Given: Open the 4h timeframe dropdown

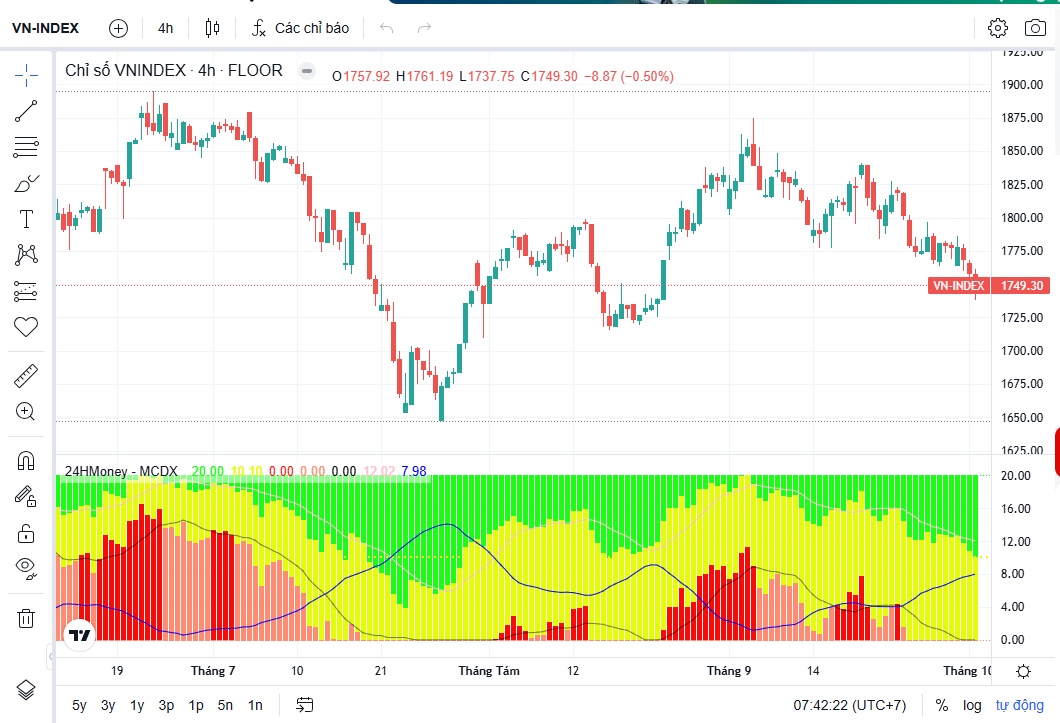Looking at the screenshot, I should 166,28.
